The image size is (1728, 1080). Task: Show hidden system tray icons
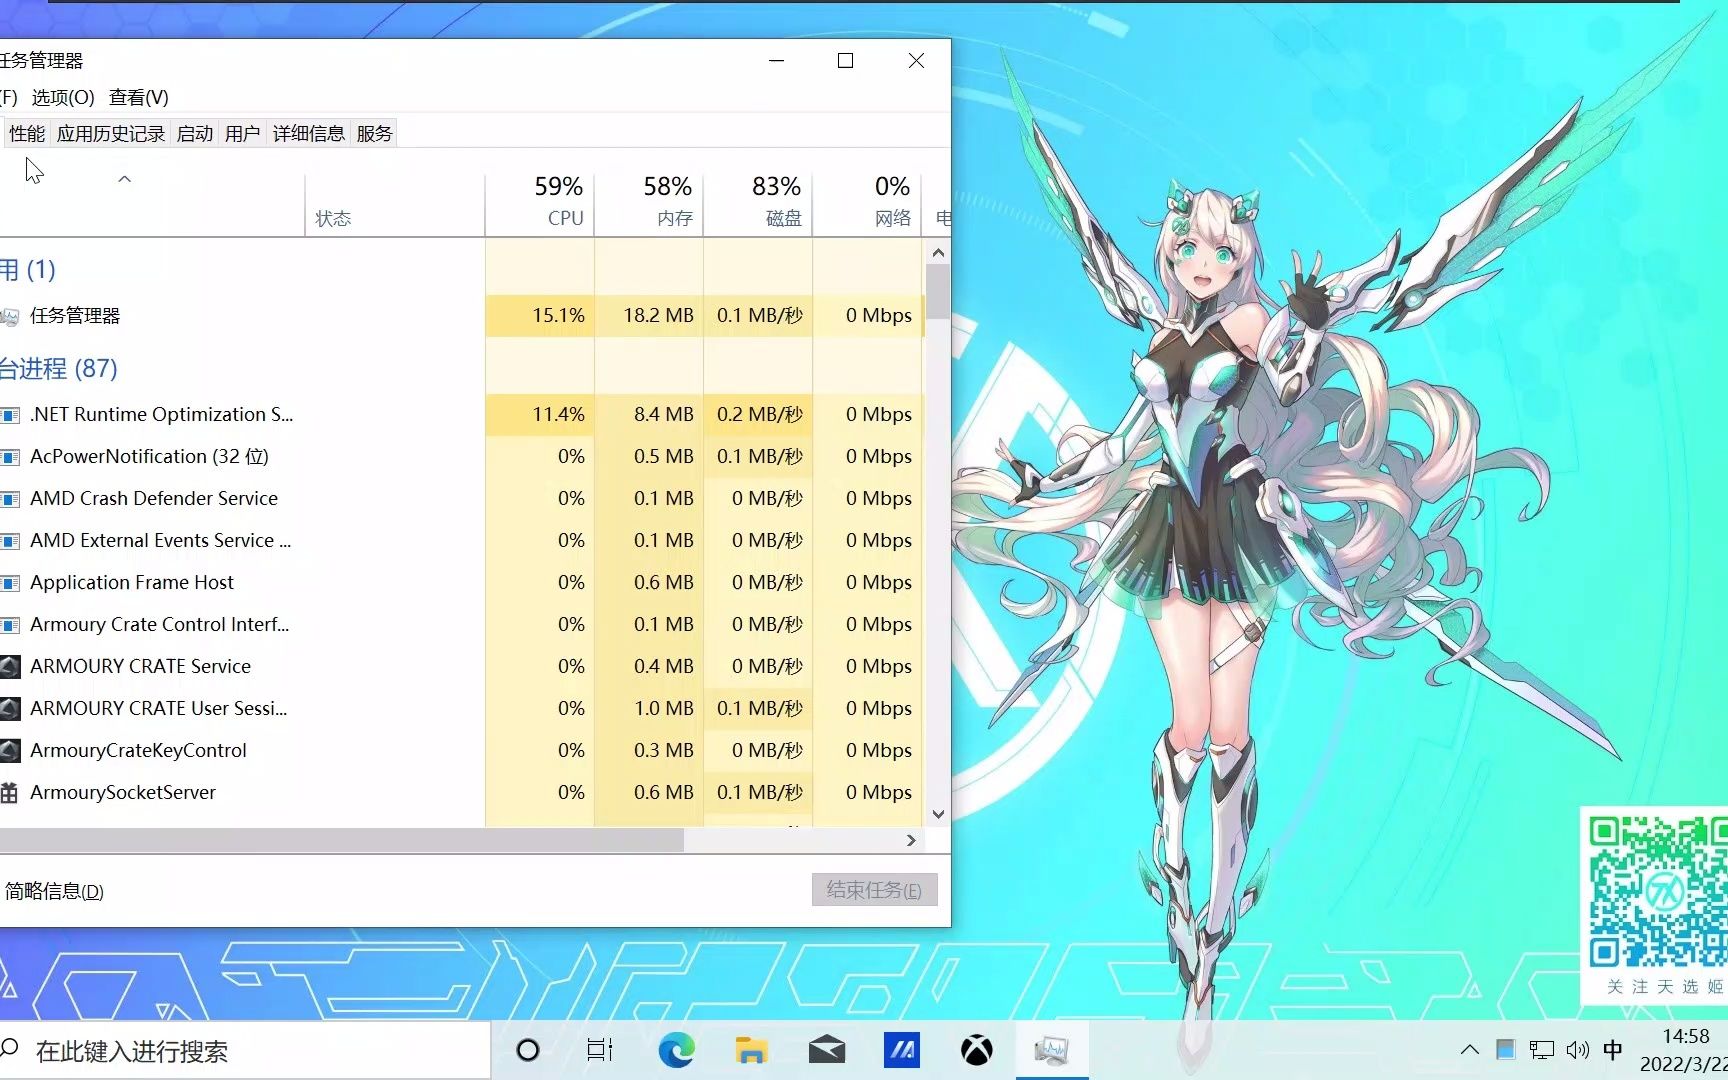click(x=1469, y=1050)
